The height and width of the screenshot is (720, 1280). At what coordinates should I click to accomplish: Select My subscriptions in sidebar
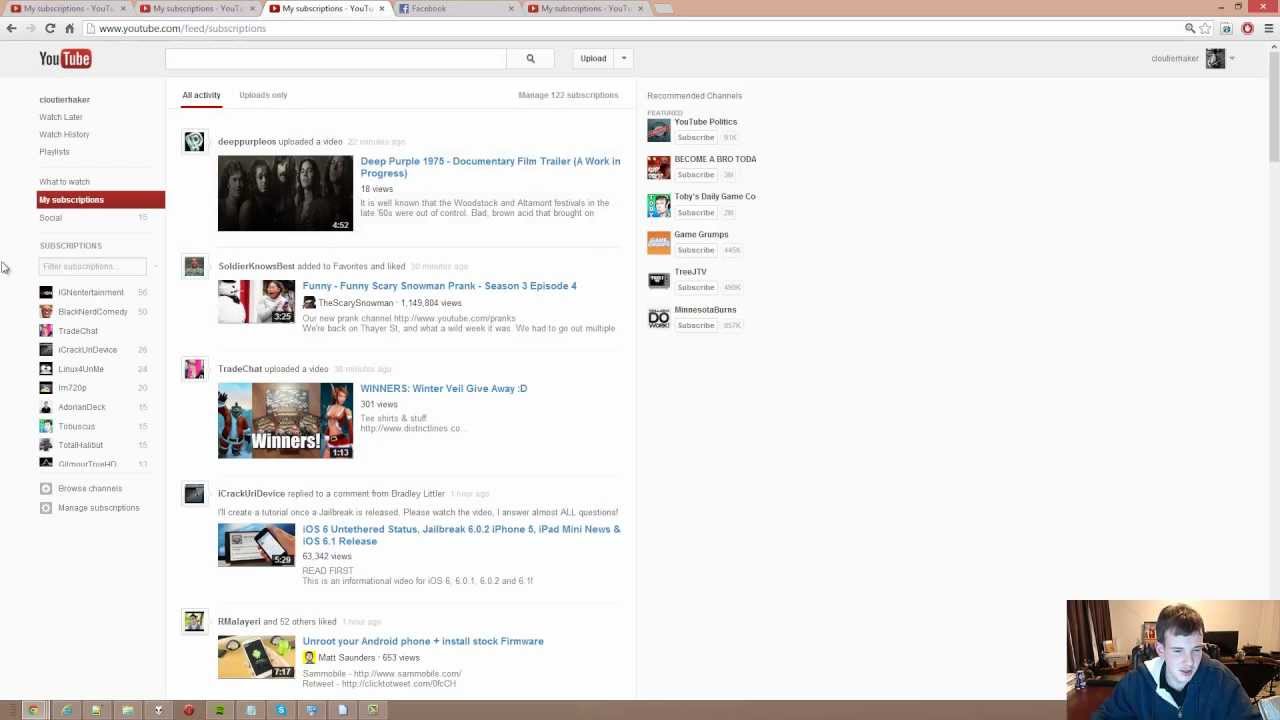tap(100, 200)
